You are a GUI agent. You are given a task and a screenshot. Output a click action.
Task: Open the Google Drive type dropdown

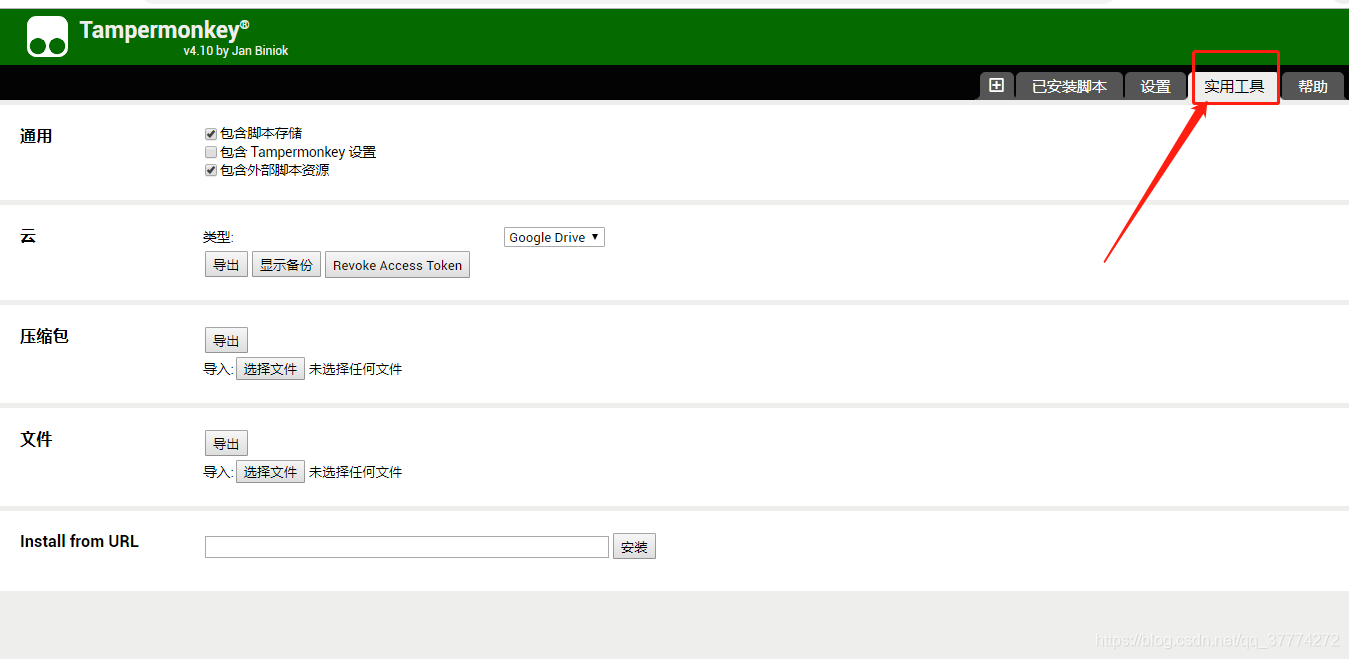coord(554,237)
